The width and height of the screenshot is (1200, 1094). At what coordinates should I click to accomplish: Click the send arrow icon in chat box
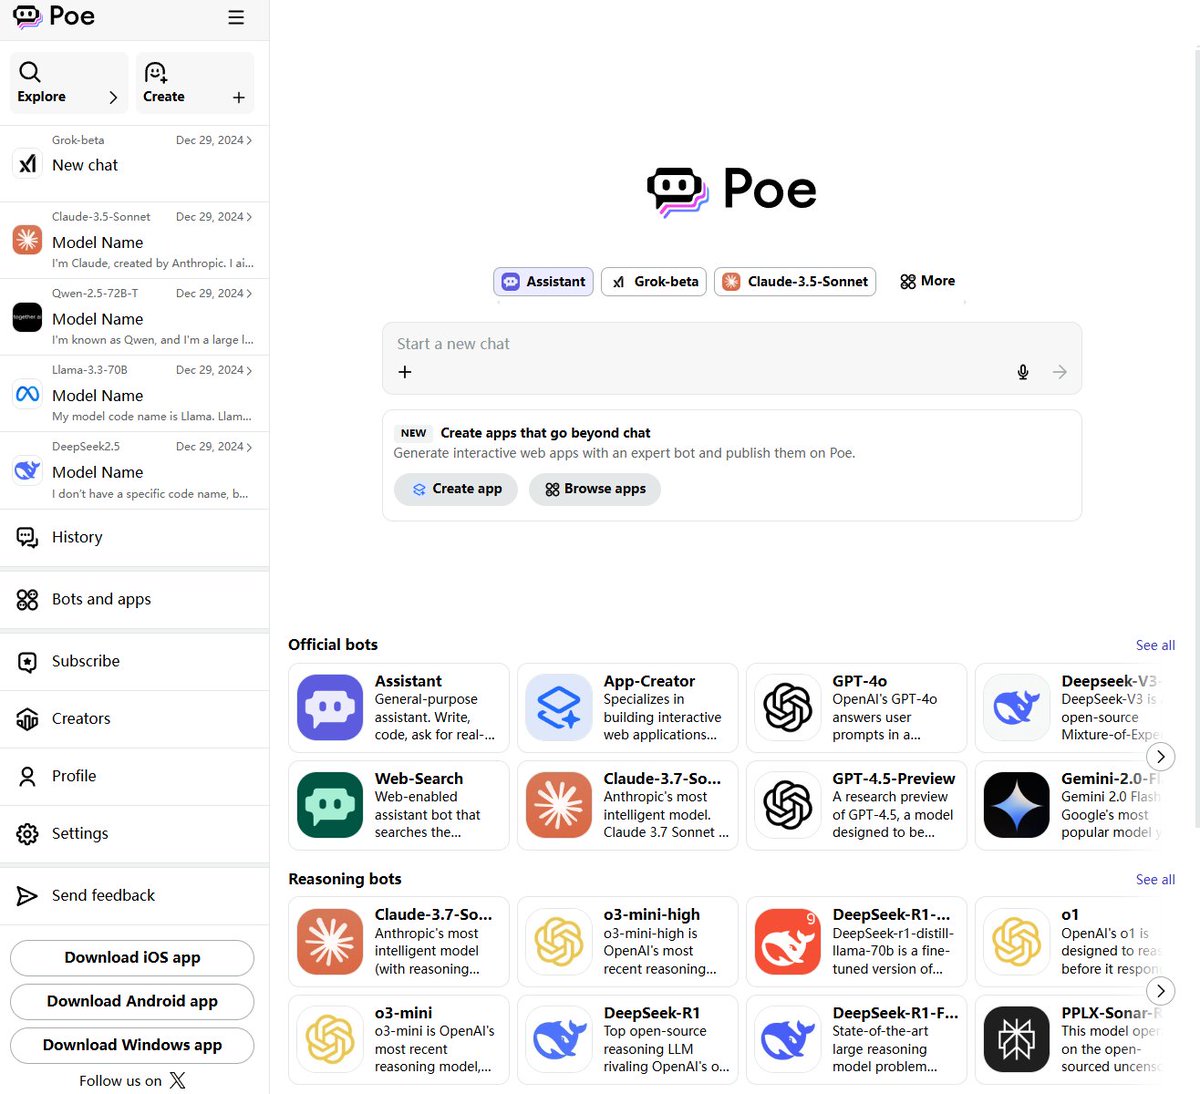1060,372
